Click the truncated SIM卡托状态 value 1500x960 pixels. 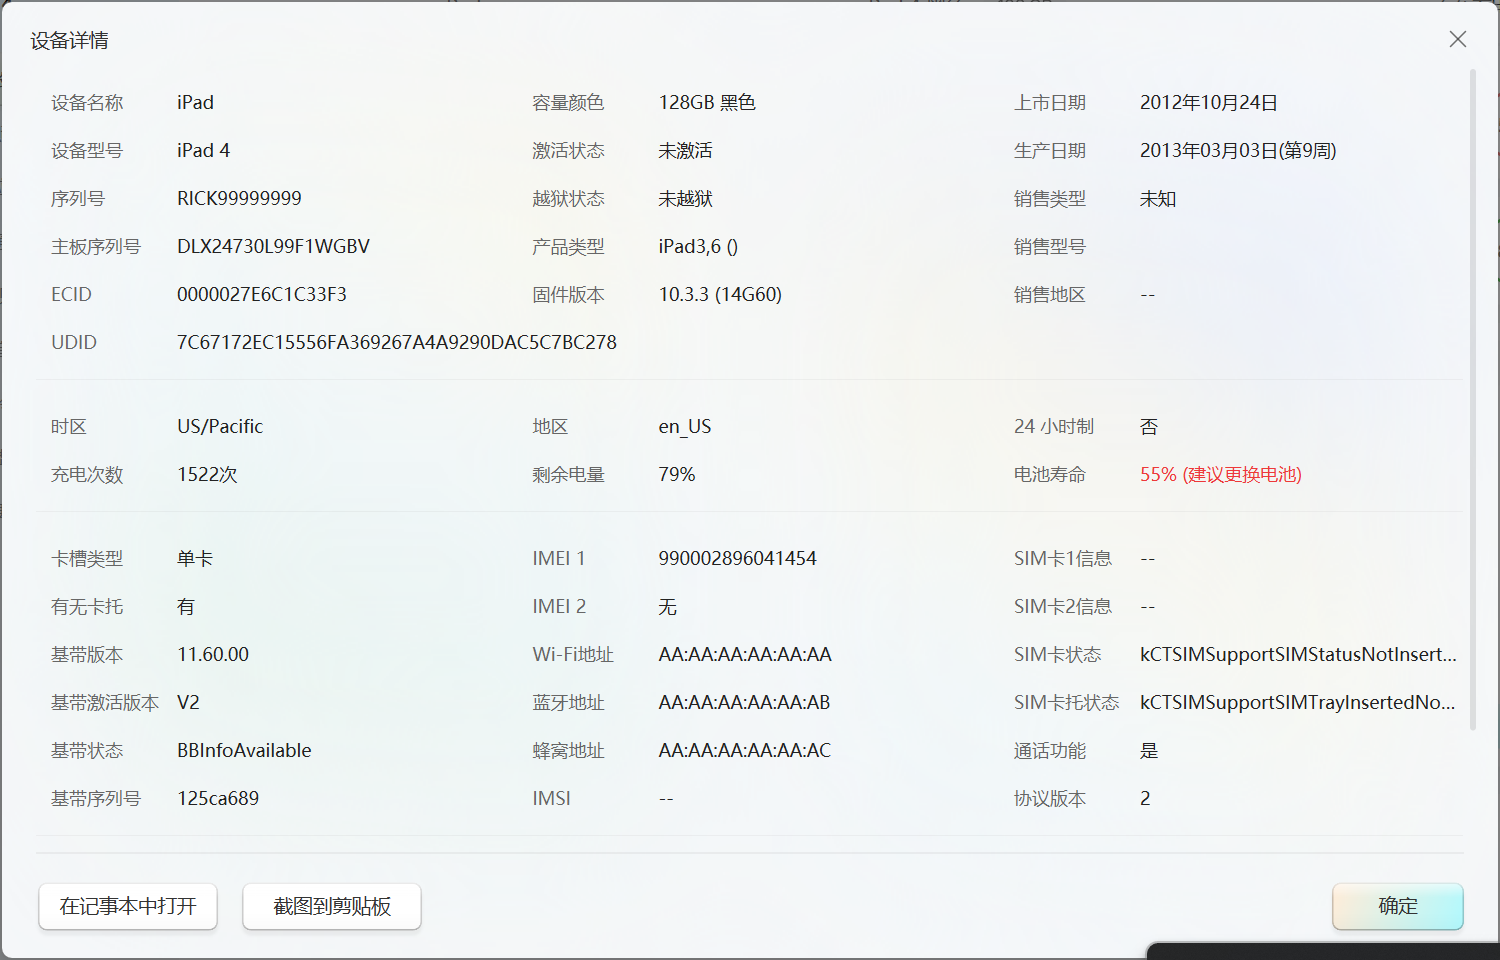pos(1297,703)
